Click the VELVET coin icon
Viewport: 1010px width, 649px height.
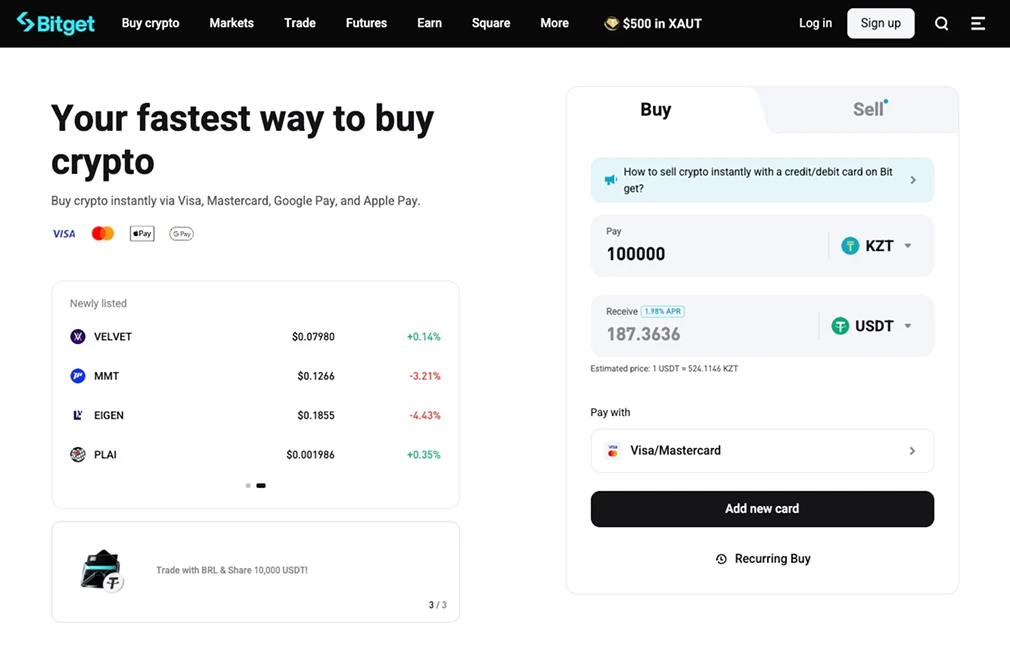(77, 337)
